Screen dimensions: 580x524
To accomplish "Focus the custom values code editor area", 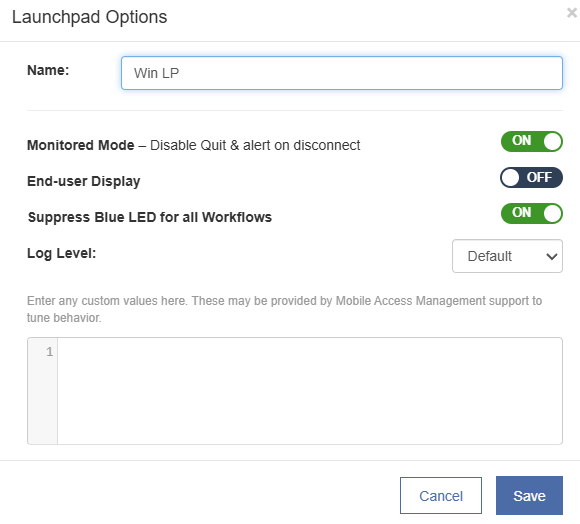I will click(310, 391).
